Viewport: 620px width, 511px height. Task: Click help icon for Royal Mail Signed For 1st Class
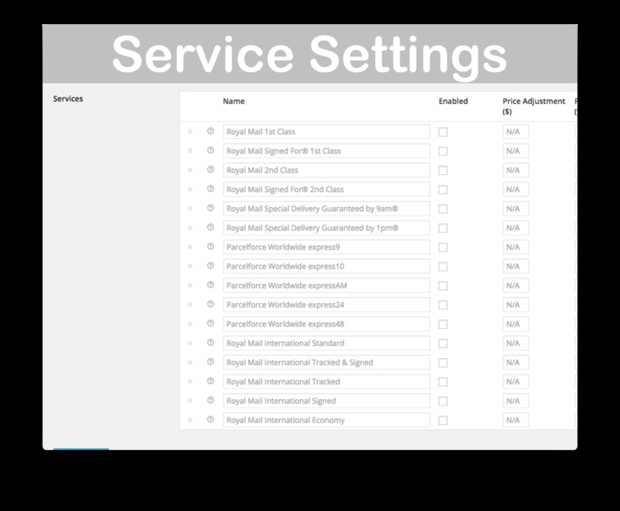pos(210,150)
